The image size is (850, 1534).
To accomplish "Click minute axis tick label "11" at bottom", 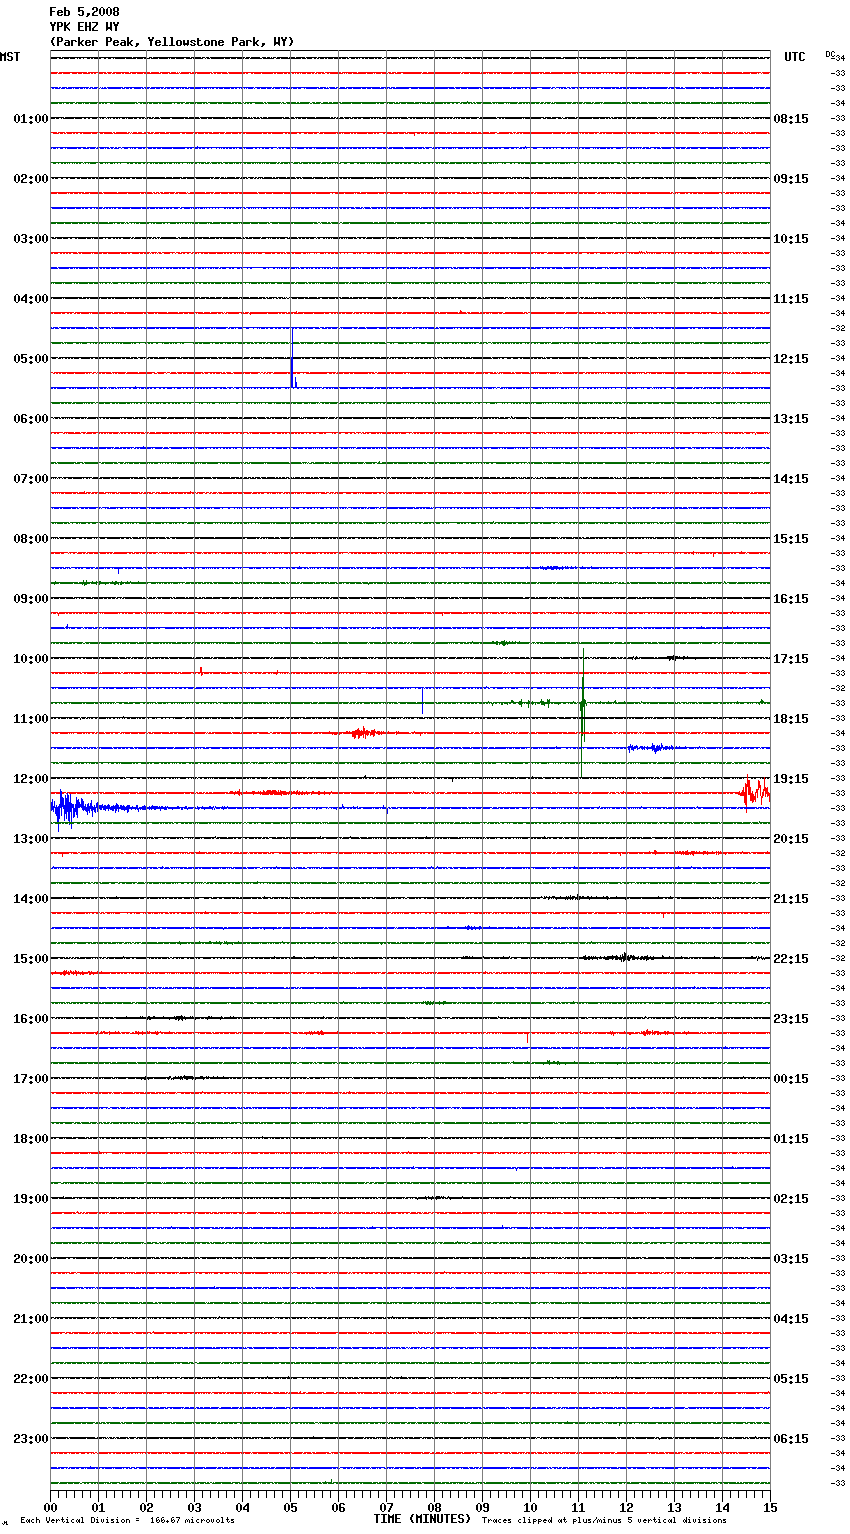I will [578, 1507].
